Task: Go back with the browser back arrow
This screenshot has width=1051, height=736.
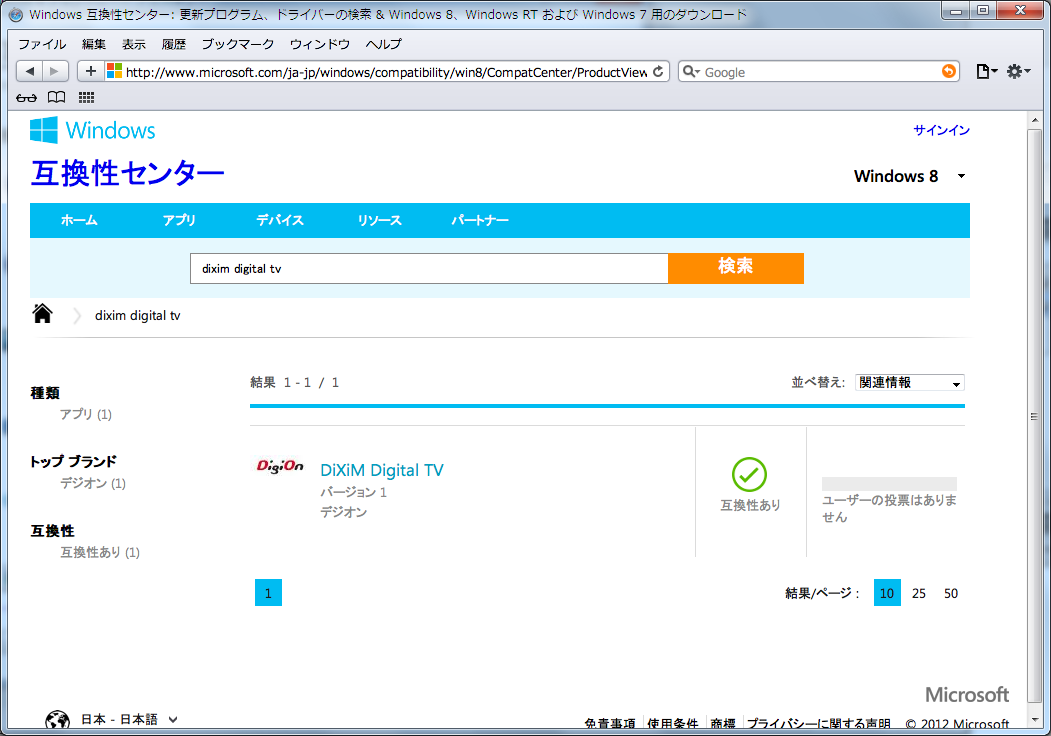Action: pos(29,71)
